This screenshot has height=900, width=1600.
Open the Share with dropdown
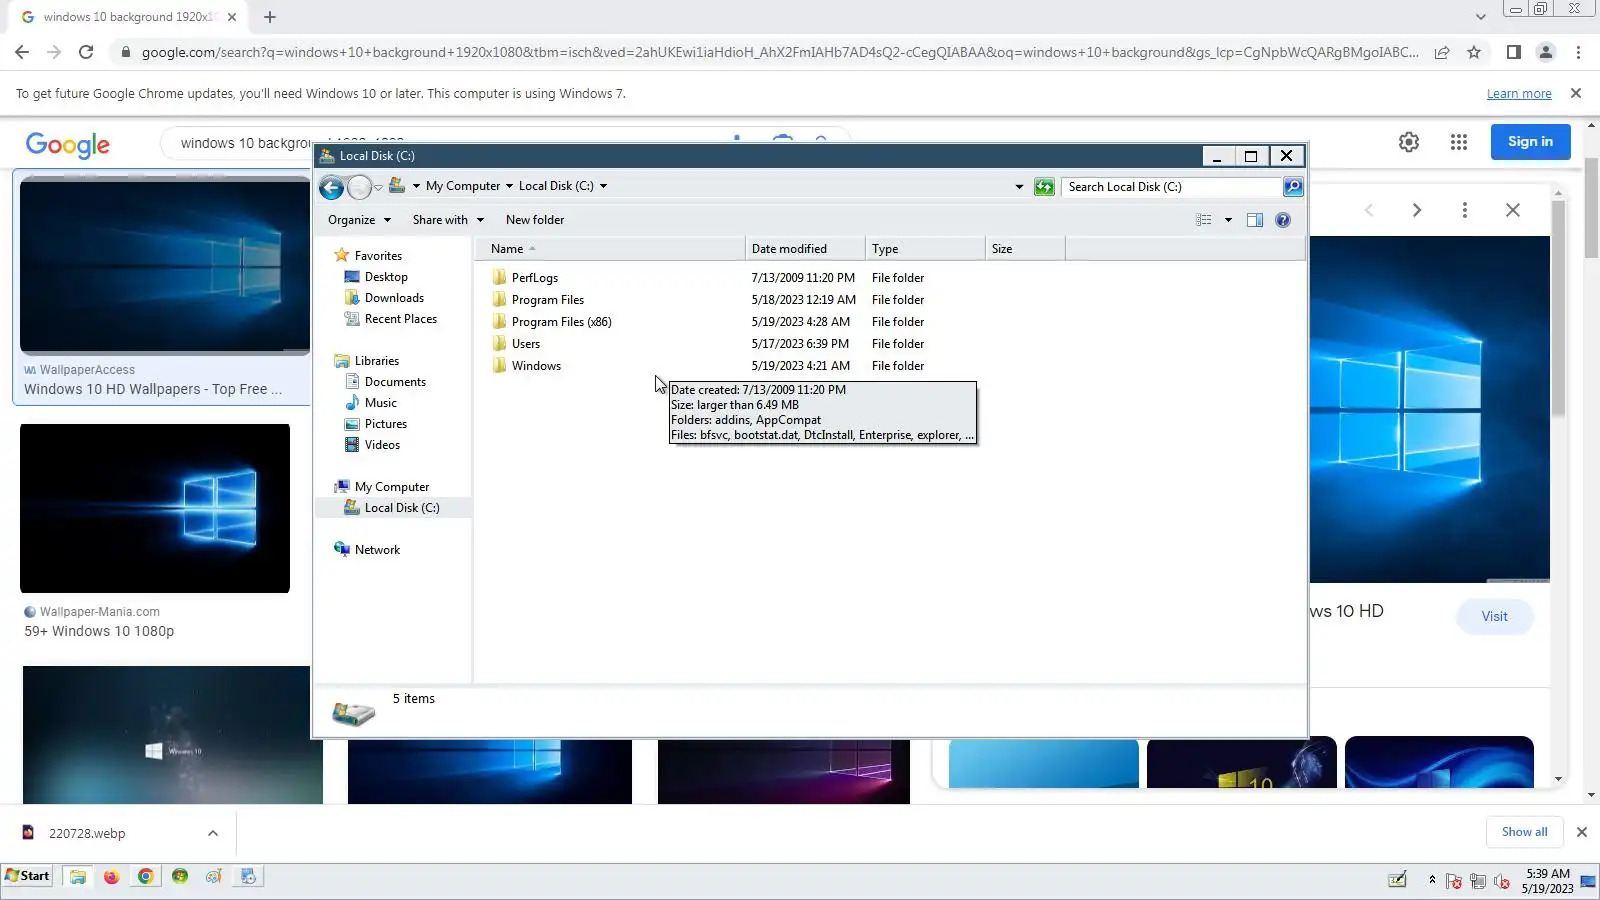click(448, 220)
